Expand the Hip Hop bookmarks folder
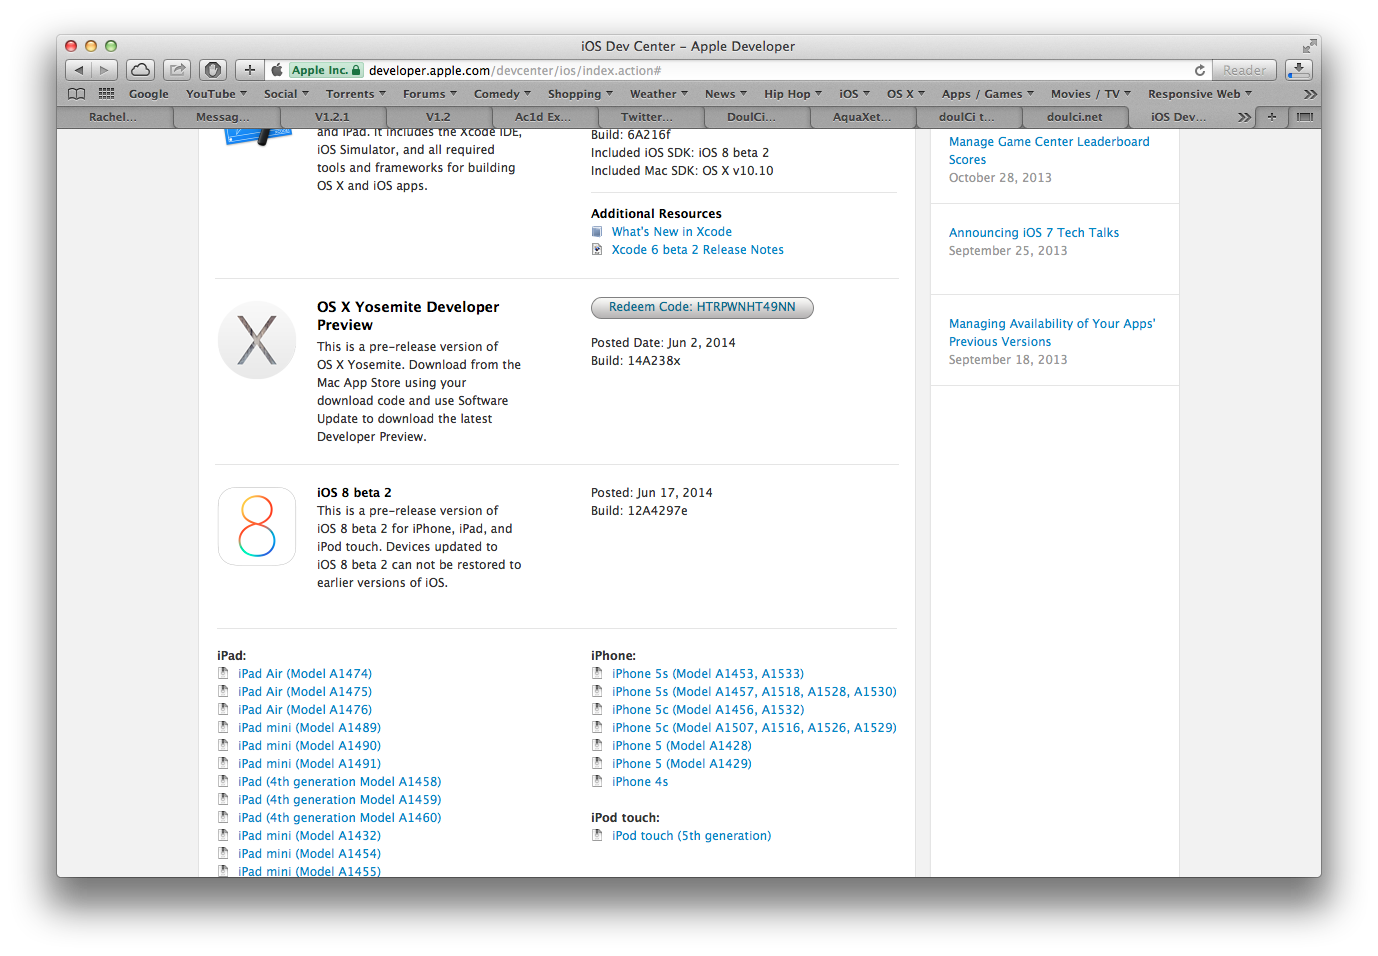The height and width of the screenshot is (956, 1378). pyautogui.click(x=793, y=94)
